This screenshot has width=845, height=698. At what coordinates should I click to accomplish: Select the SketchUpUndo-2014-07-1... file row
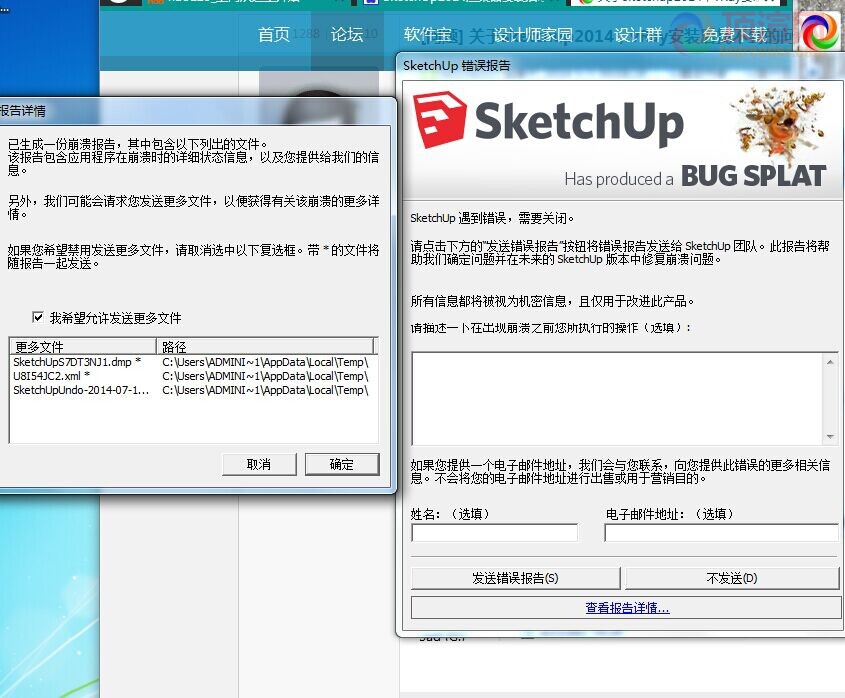click(x=193, y=390)
